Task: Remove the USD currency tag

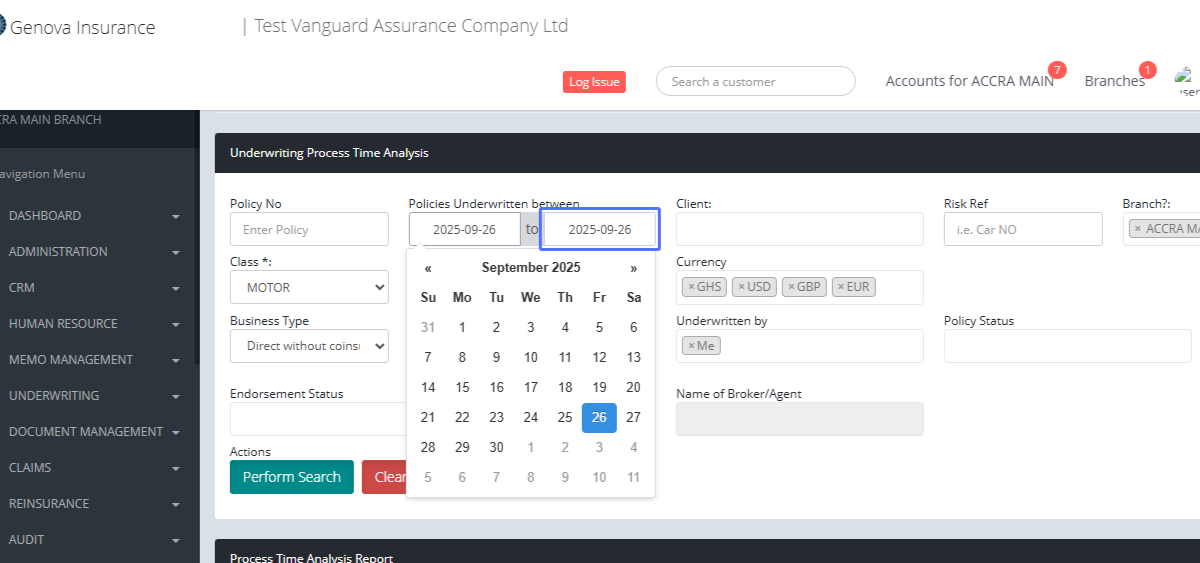Action: tap(741, 287)
